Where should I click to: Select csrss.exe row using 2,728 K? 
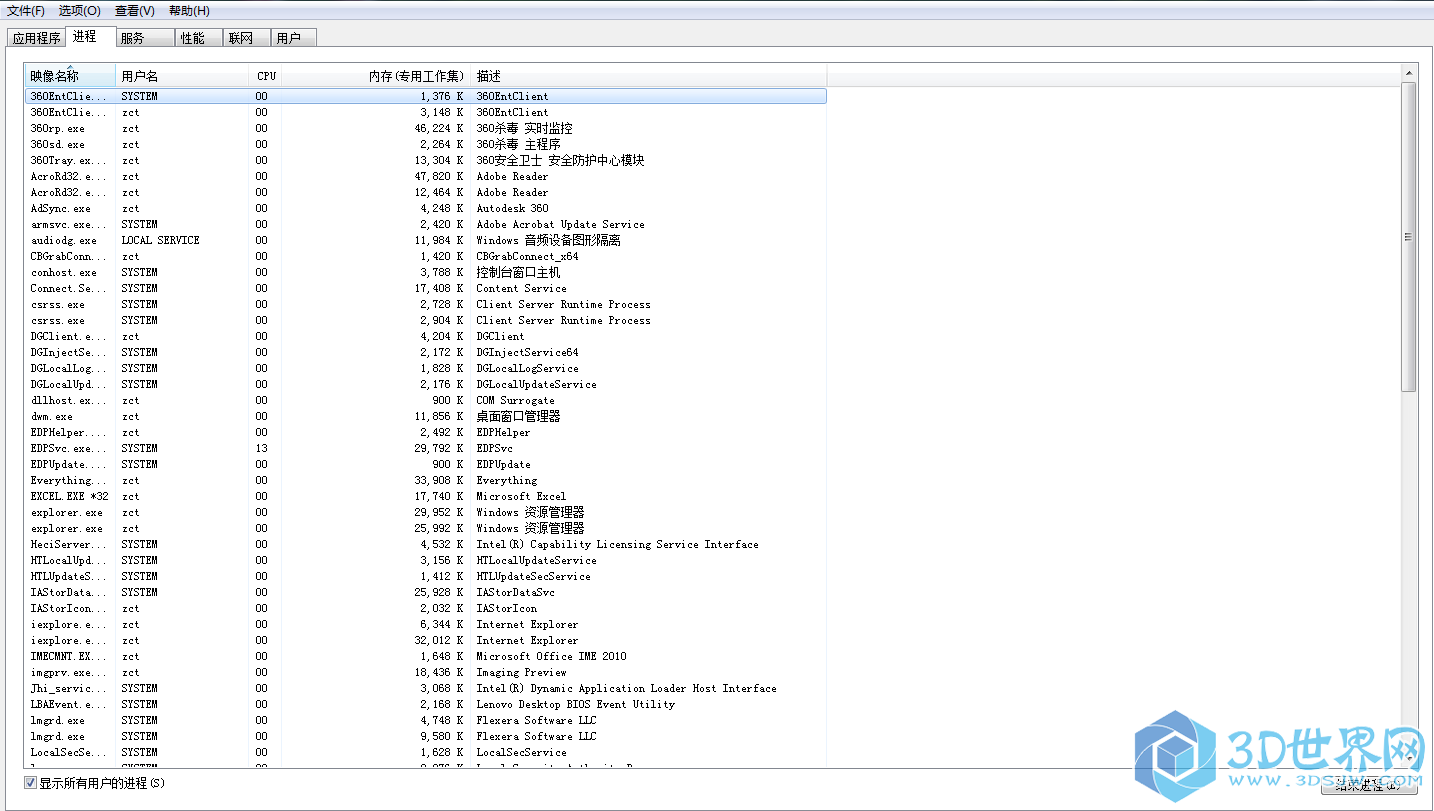click(426, 304)
